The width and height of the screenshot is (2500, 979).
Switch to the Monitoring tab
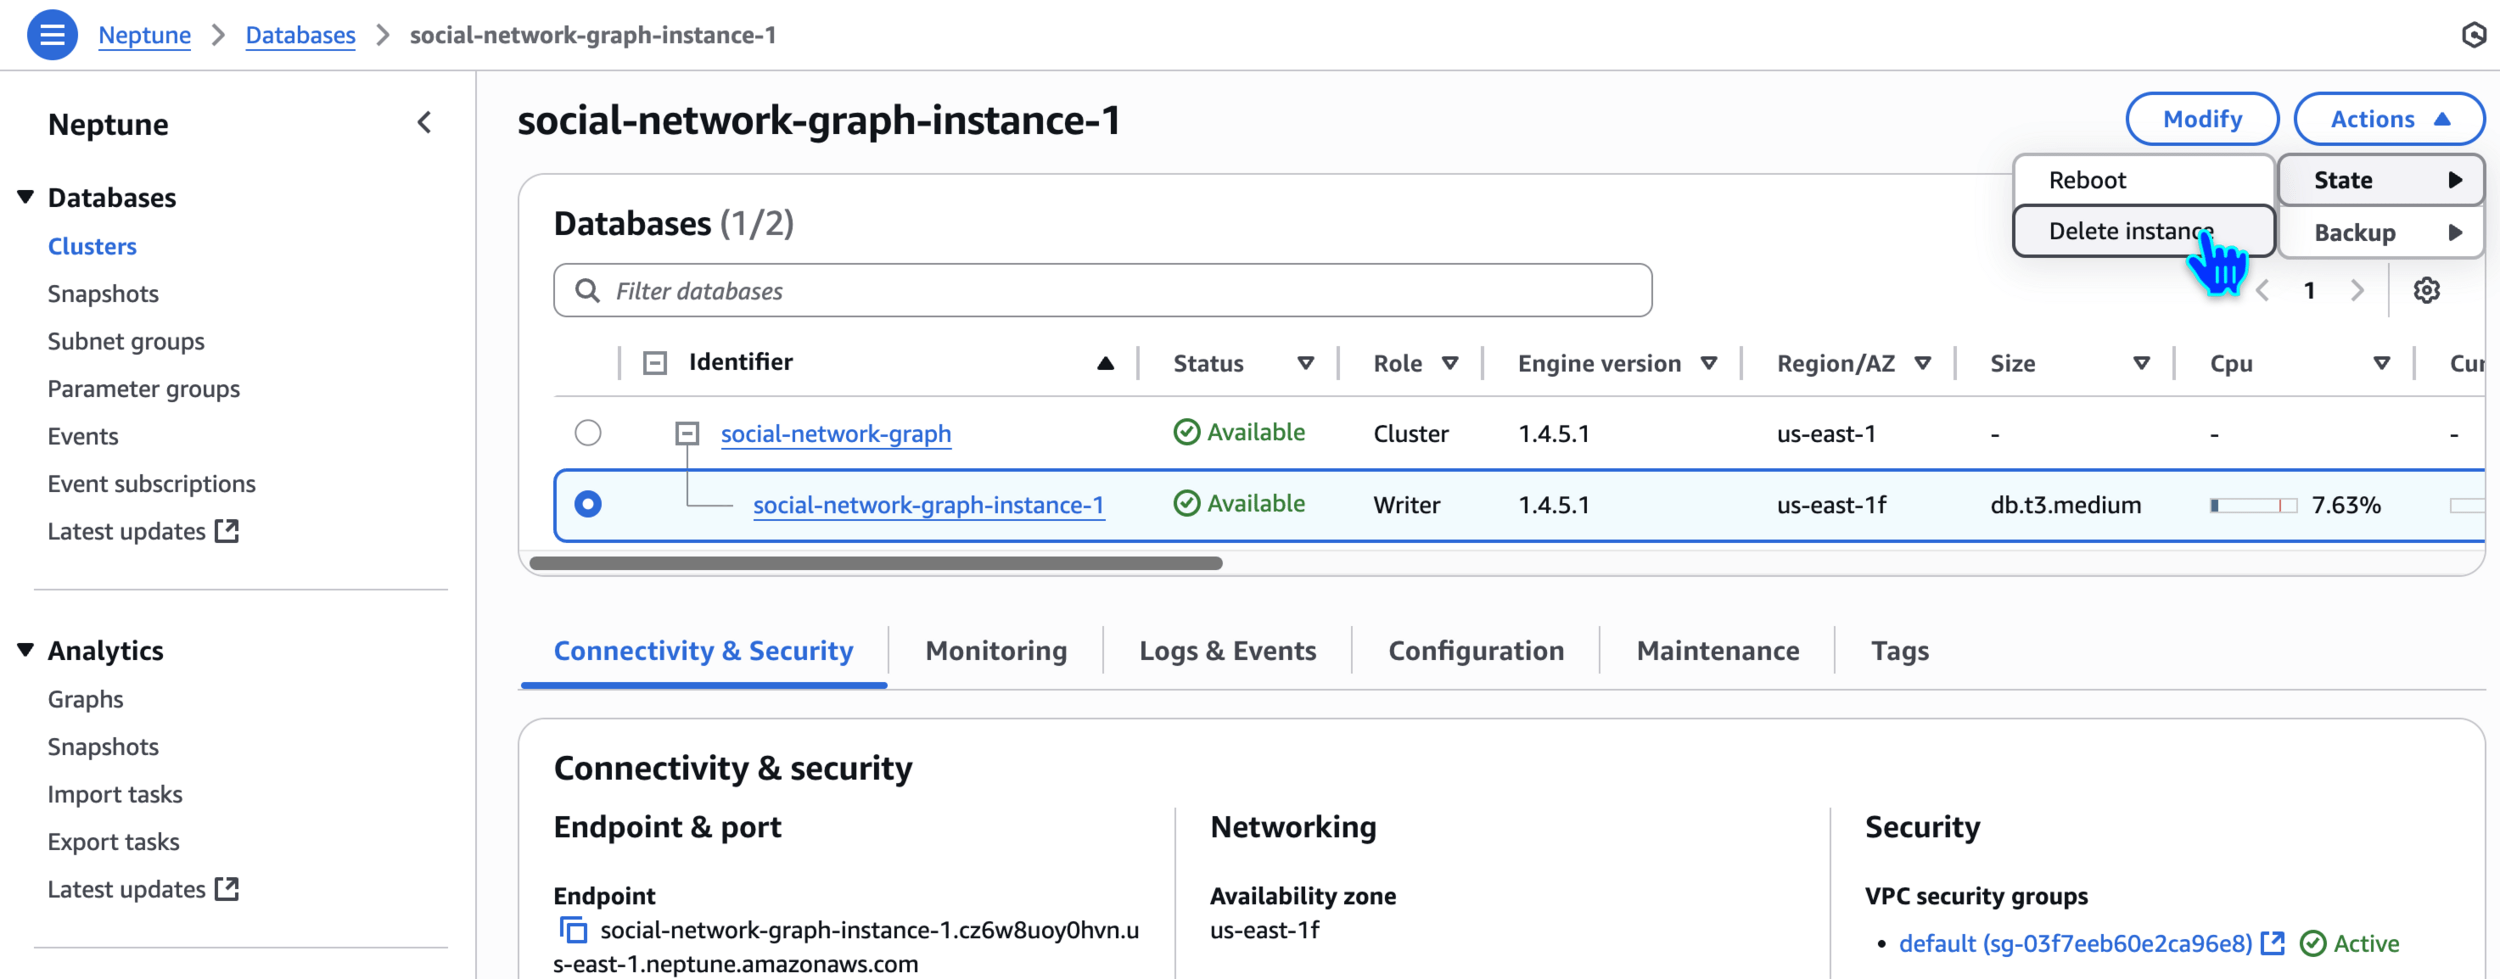996,651
